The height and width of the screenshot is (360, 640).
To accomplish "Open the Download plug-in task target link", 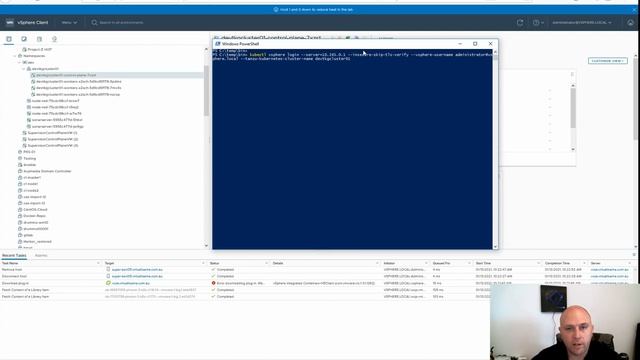I will pos(131,283).
